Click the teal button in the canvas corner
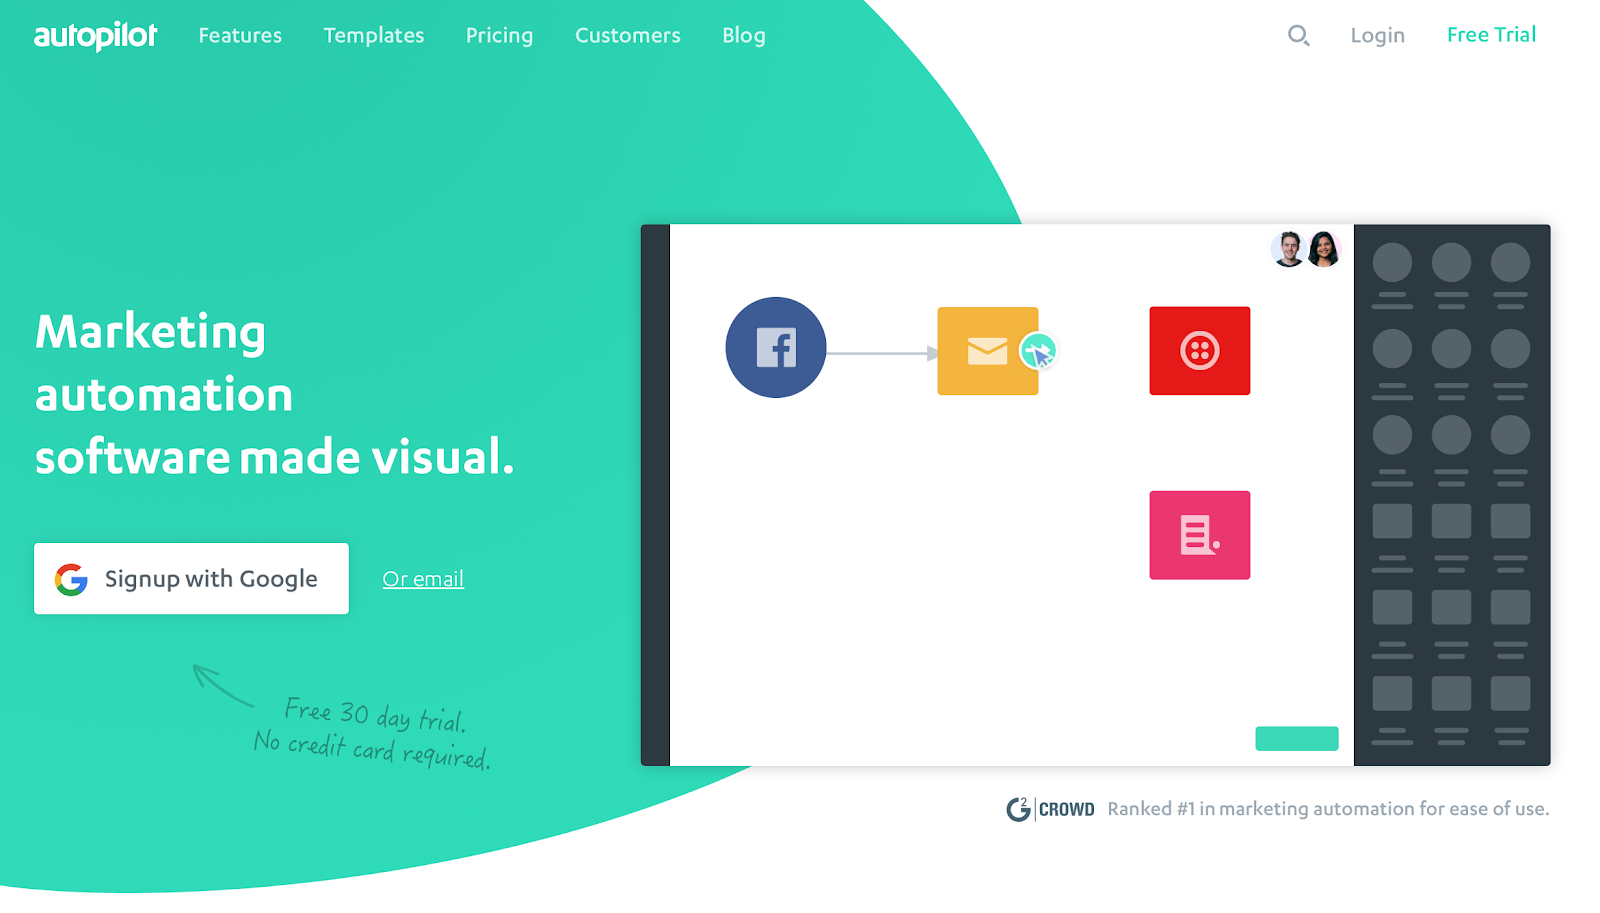The width and height of the screenshot is (1600, 913). (1297, 738)
